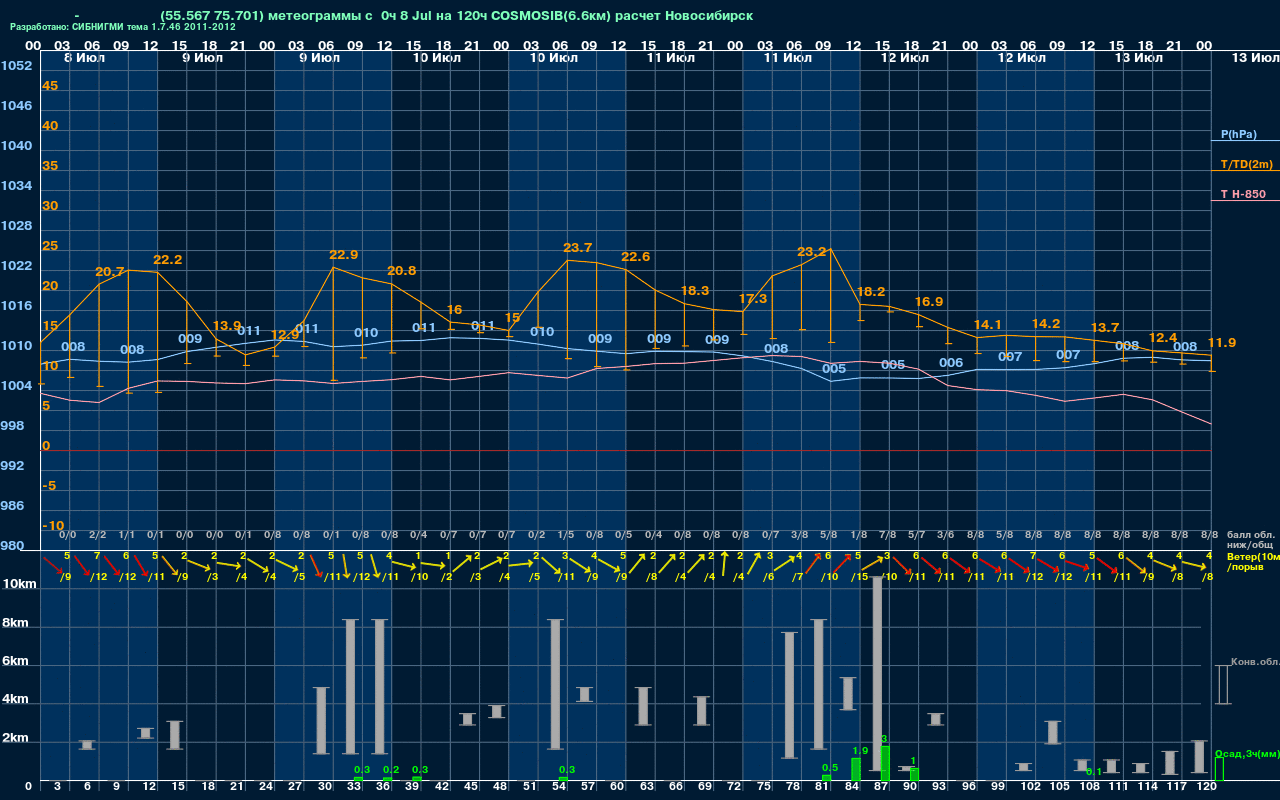The image size is (1280, 800).
Task: Click the Ветер(10м) wind legend label
Action: 1255,556
